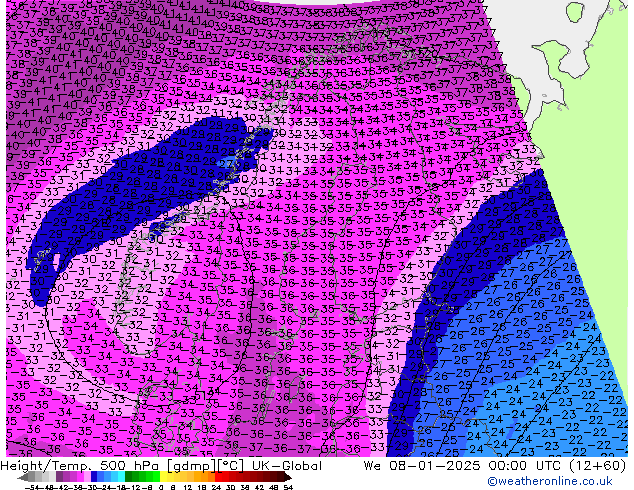Click the date 'We 08-01-2025'
This screenshot has height=490, width=634.
423,466
